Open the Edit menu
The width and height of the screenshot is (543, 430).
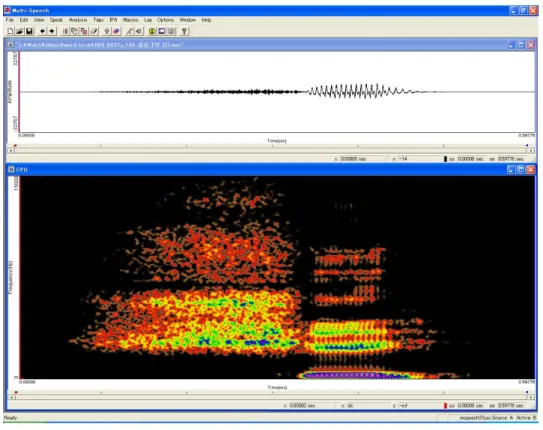pyautogui.click(x=24, y=20)
